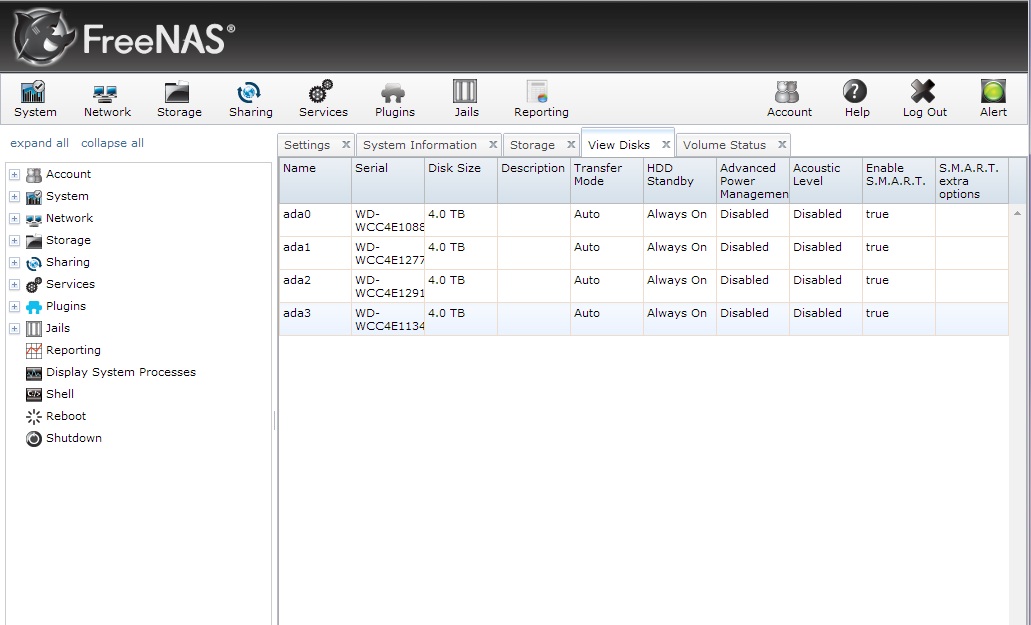This screenshot has height=625, width=1031.
Task: Expand the Services tree node
Action: (14, 285)
